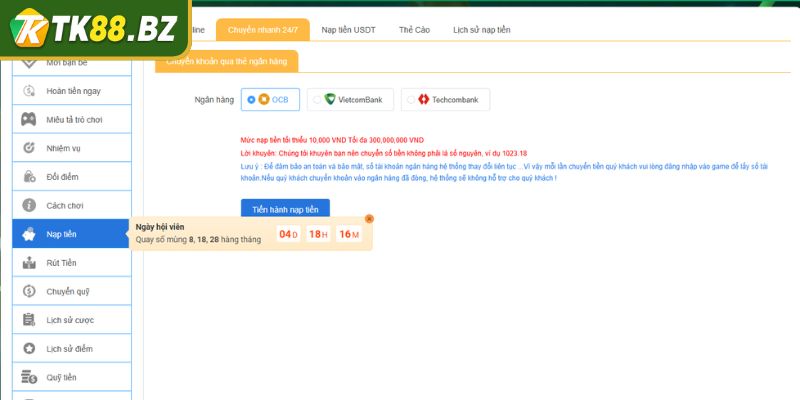Click the gamepad icon for Miêu tả trò chơi
The width and height of the screenshot is (800, 400).
pyautogui.click(x=29, y=120)
